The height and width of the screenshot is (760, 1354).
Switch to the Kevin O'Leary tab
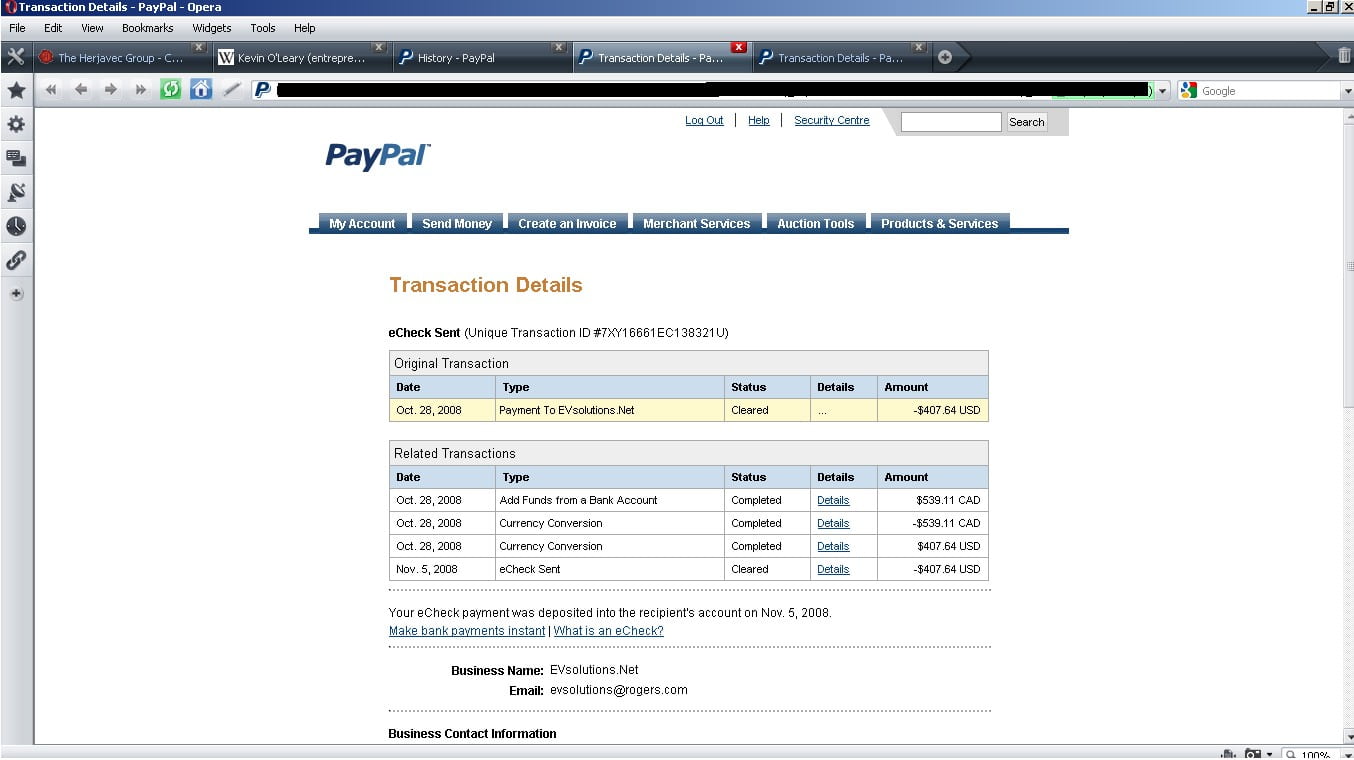point(301,58)
